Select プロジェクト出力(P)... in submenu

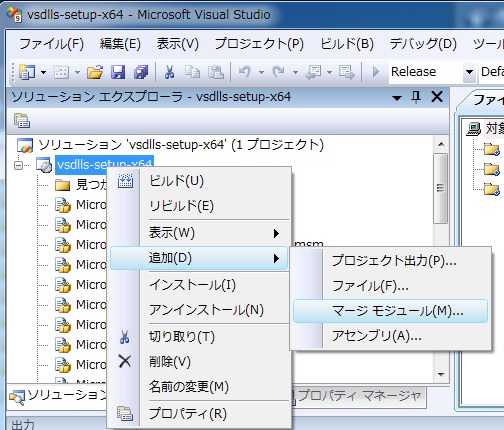pos(394,261)
